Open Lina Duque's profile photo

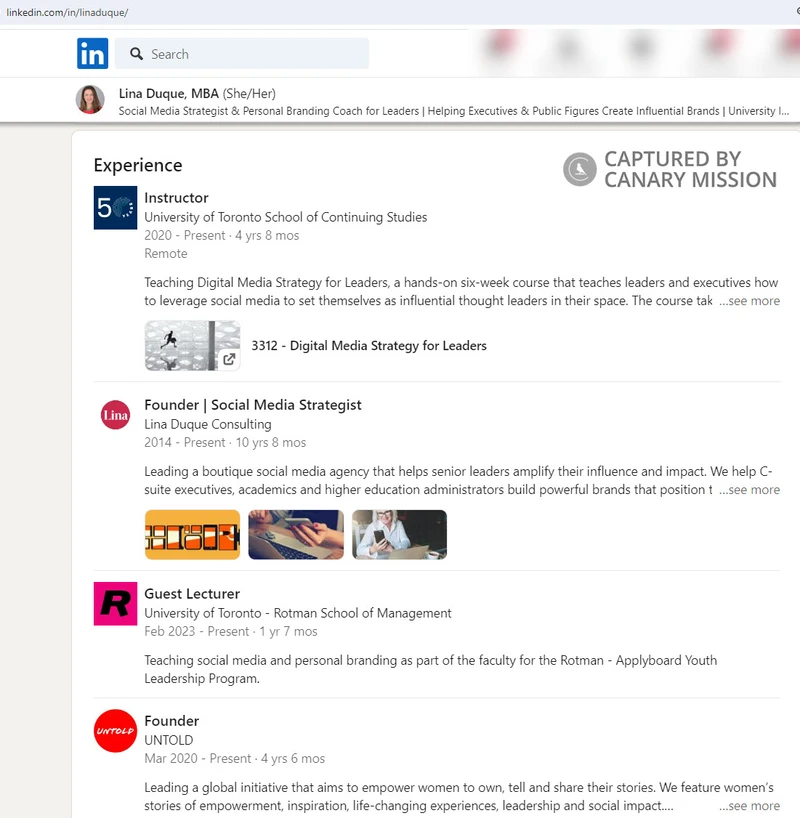click(90, 100)
